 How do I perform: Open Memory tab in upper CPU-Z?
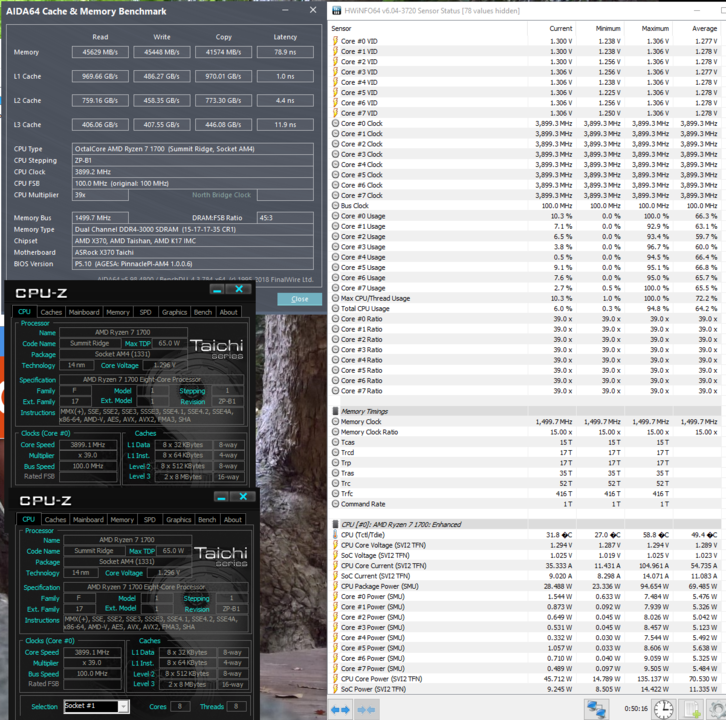point(118,312)
